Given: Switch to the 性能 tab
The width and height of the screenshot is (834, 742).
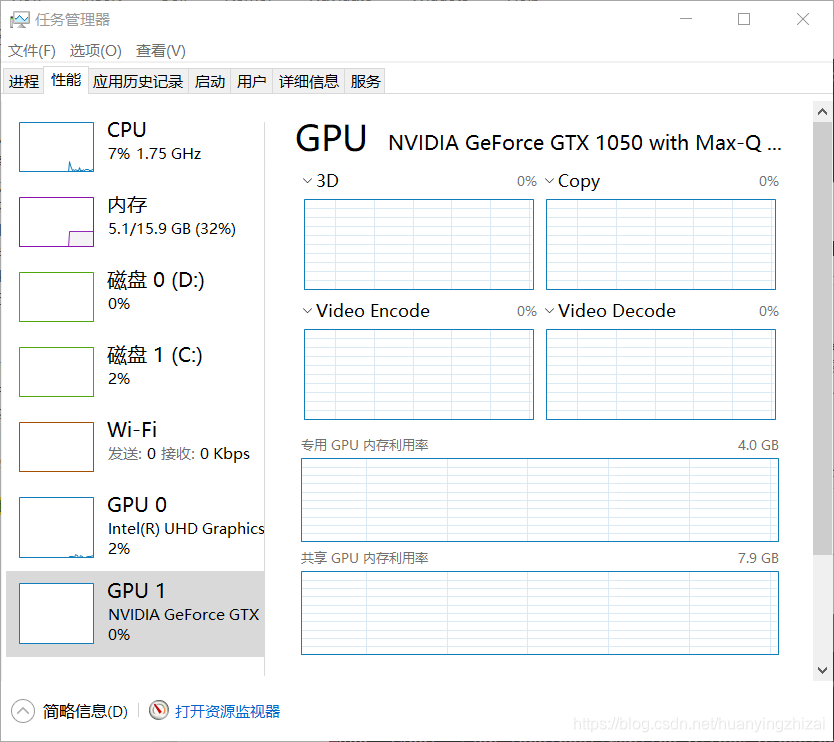Looking at the screenshot, I should (x=66, y=80).
